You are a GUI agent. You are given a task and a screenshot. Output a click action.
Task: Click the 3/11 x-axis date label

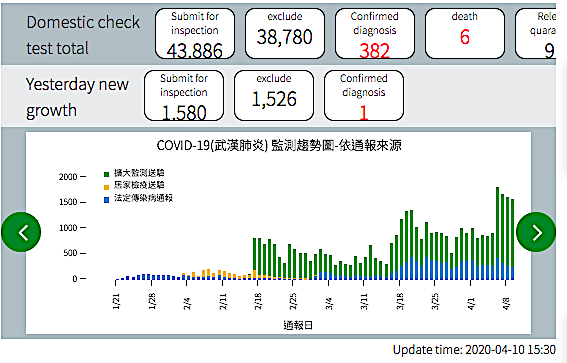[364, 301]
